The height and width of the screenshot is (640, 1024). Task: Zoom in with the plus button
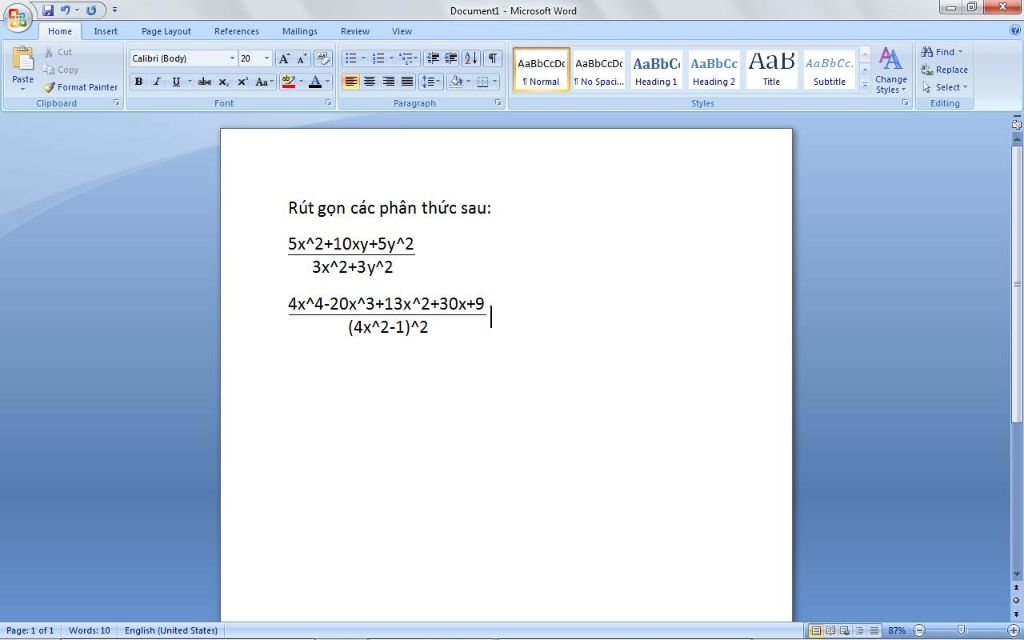click(1012, 630)
